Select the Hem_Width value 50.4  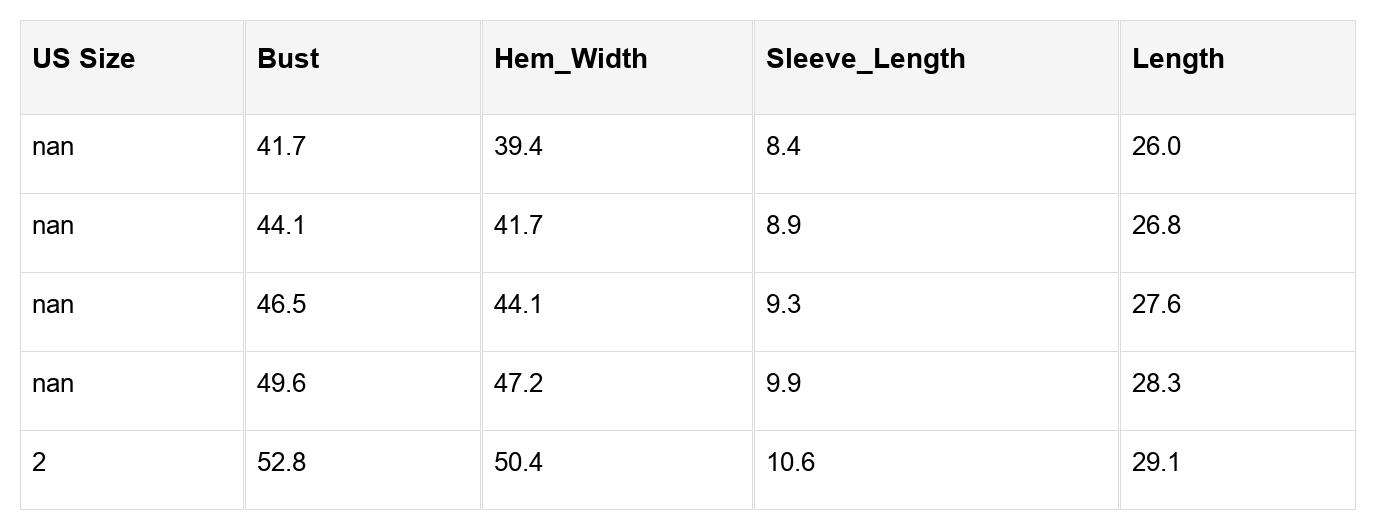click(518, 463)
